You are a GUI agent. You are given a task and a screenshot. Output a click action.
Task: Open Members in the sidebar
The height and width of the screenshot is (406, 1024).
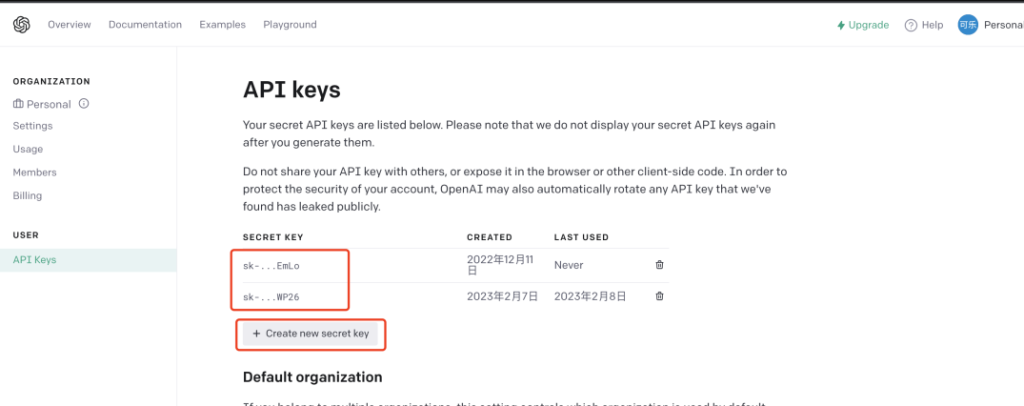[x=35, y=172]
